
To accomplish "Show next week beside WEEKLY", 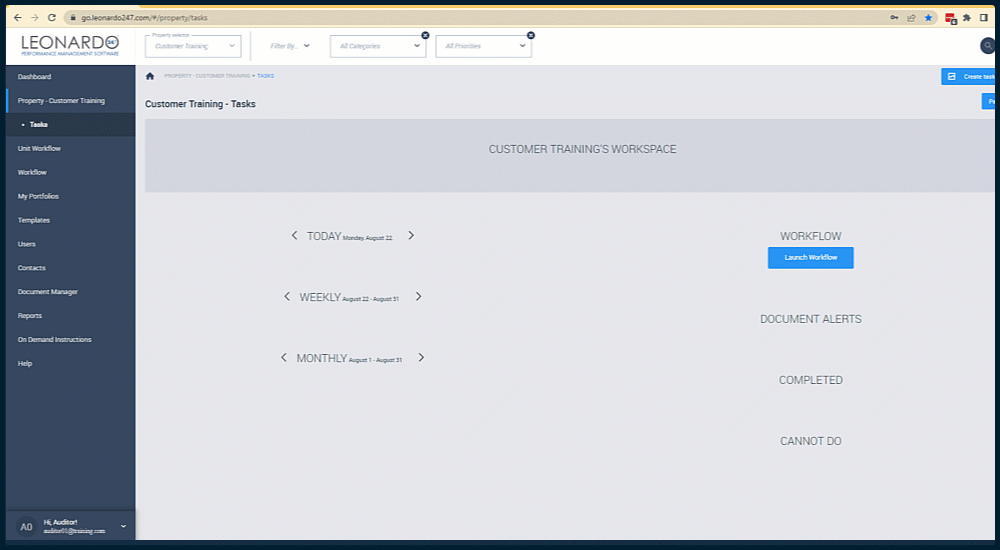I will coord(418,297).
